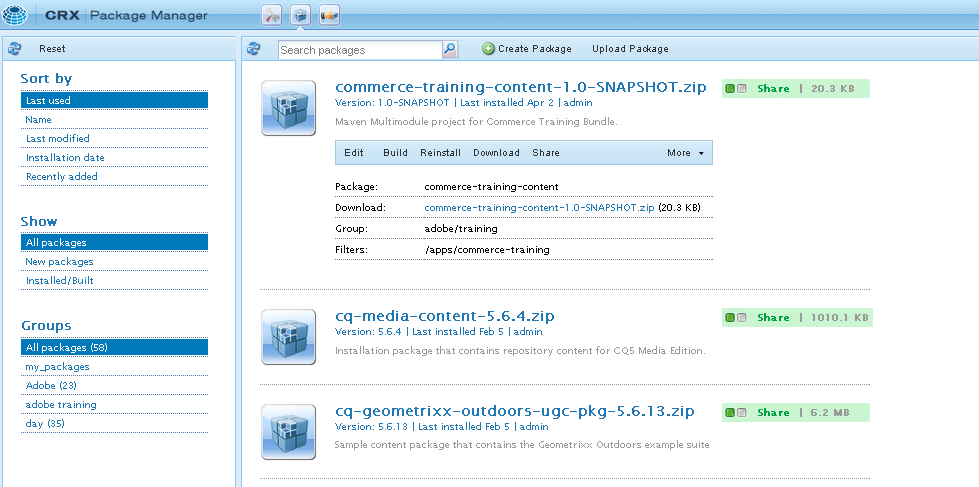Screen dimensions: 979x487
Task: Sort packages by Name
Action: click(x=114, y=119)
